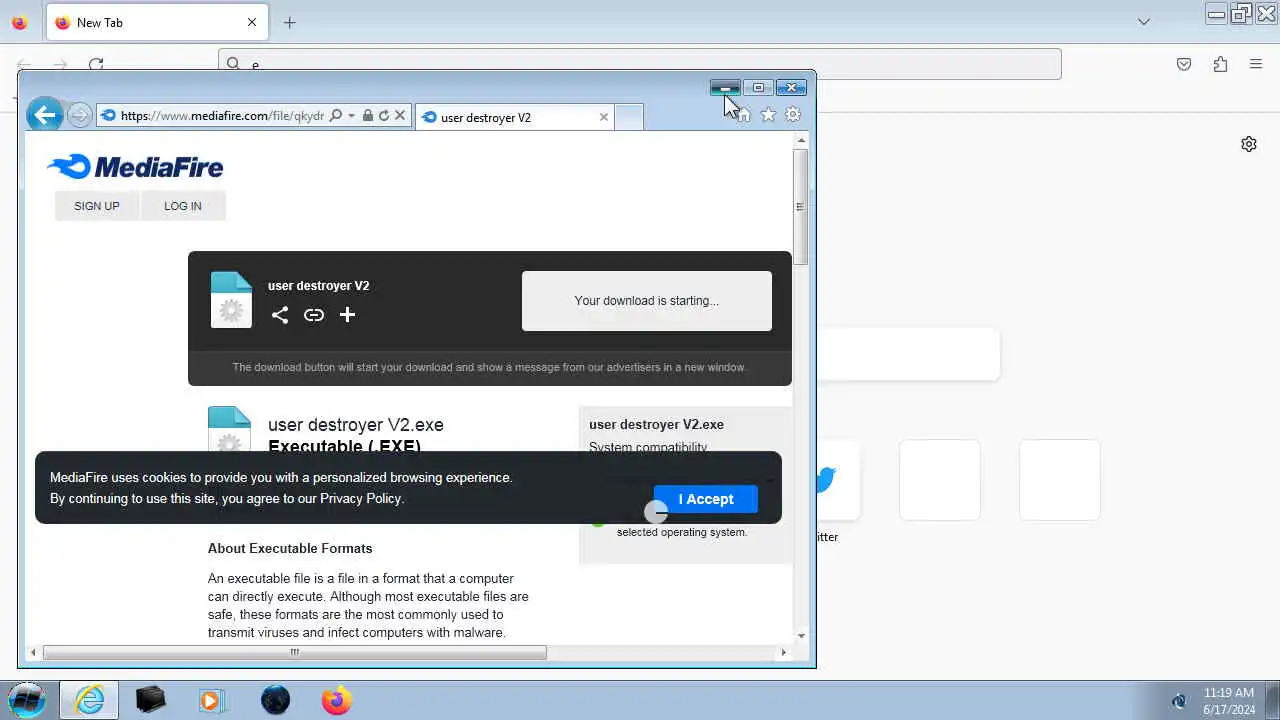Click the taskbar clock showing 11:19 AM

point(1229,700)
